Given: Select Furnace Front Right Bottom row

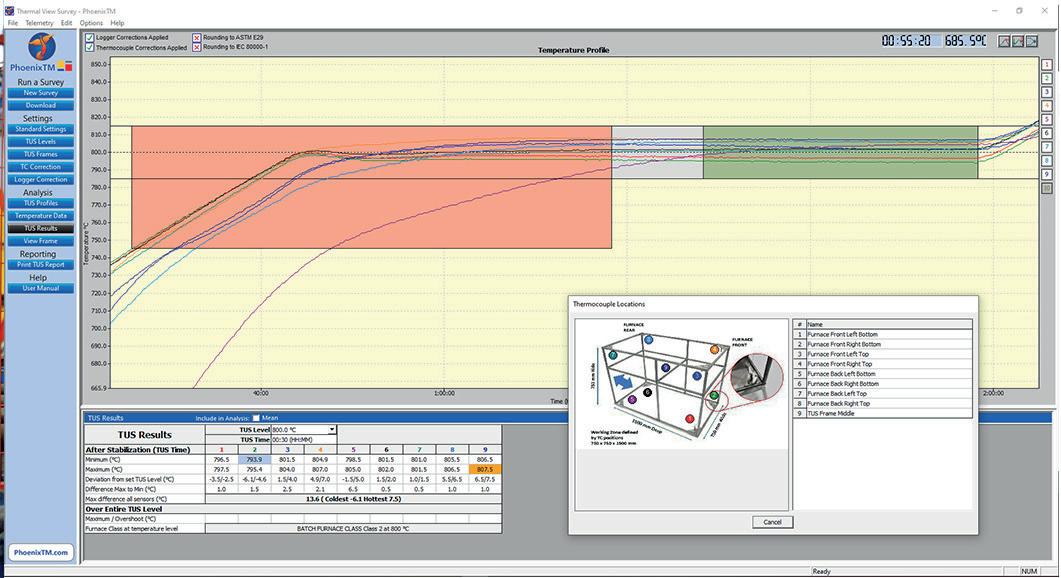Looking at the screenshot, I should (x=882, y=344).
